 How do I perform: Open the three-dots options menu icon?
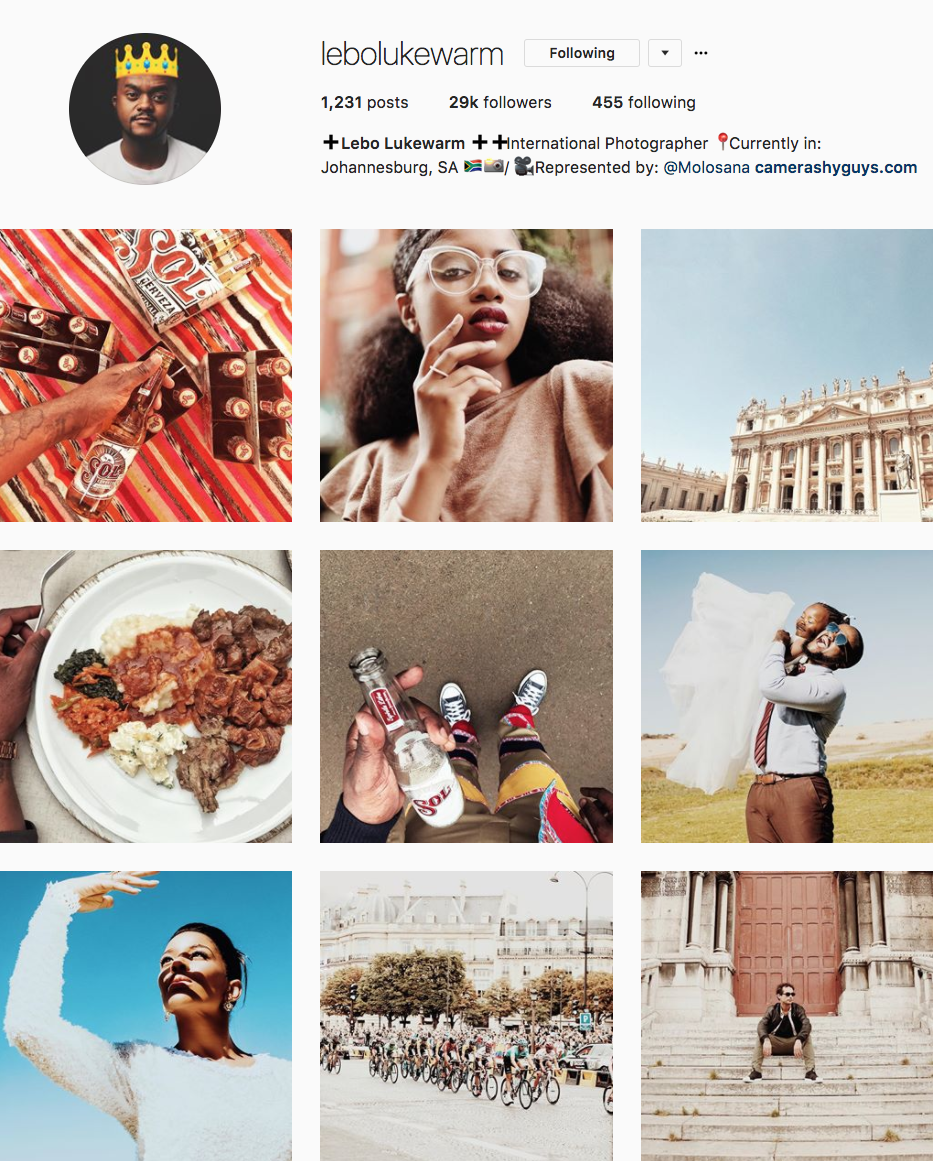pyautogui.click(x=700, y=53)
